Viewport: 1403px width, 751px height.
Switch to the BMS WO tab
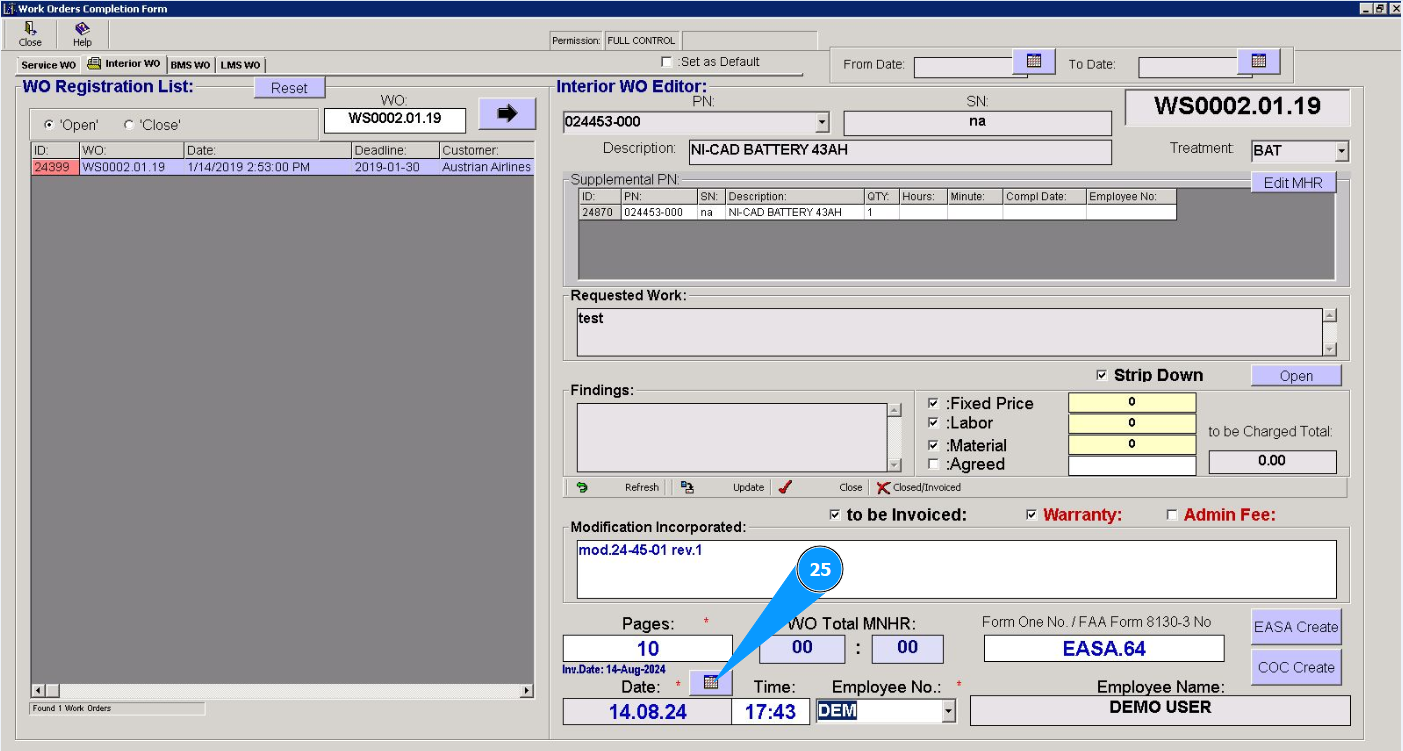click(190, 65)
